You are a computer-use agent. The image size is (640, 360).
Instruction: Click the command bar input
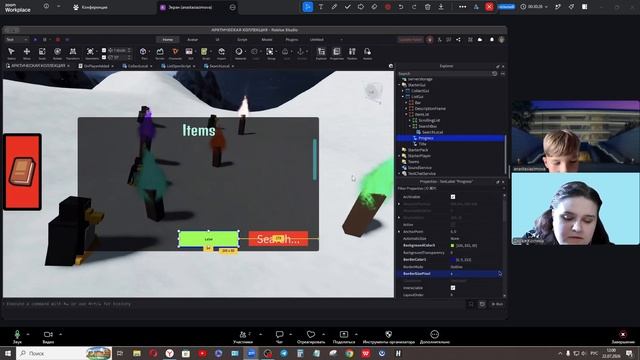233,304
